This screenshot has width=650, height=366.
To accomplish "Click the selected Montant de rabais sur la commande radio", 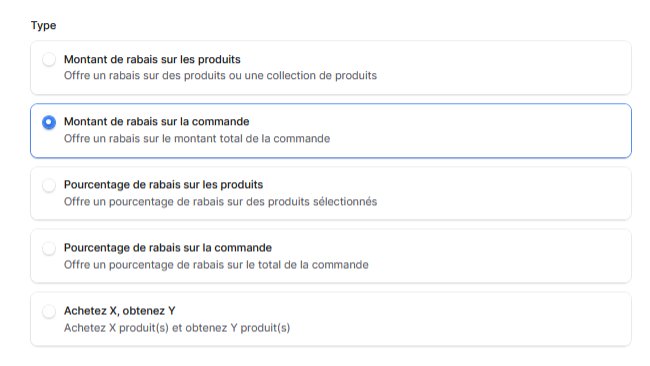I will [x=49, y=122].
